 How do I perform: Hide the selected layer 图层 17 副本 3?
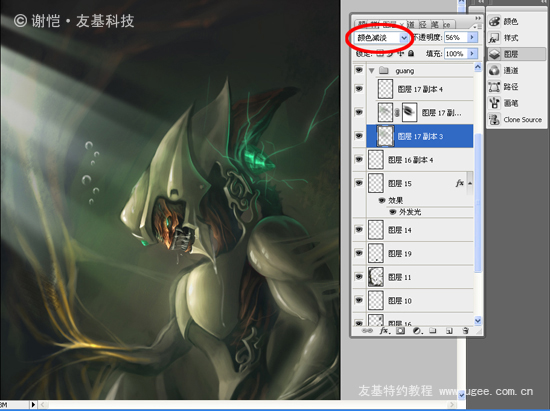click(359, 136)
